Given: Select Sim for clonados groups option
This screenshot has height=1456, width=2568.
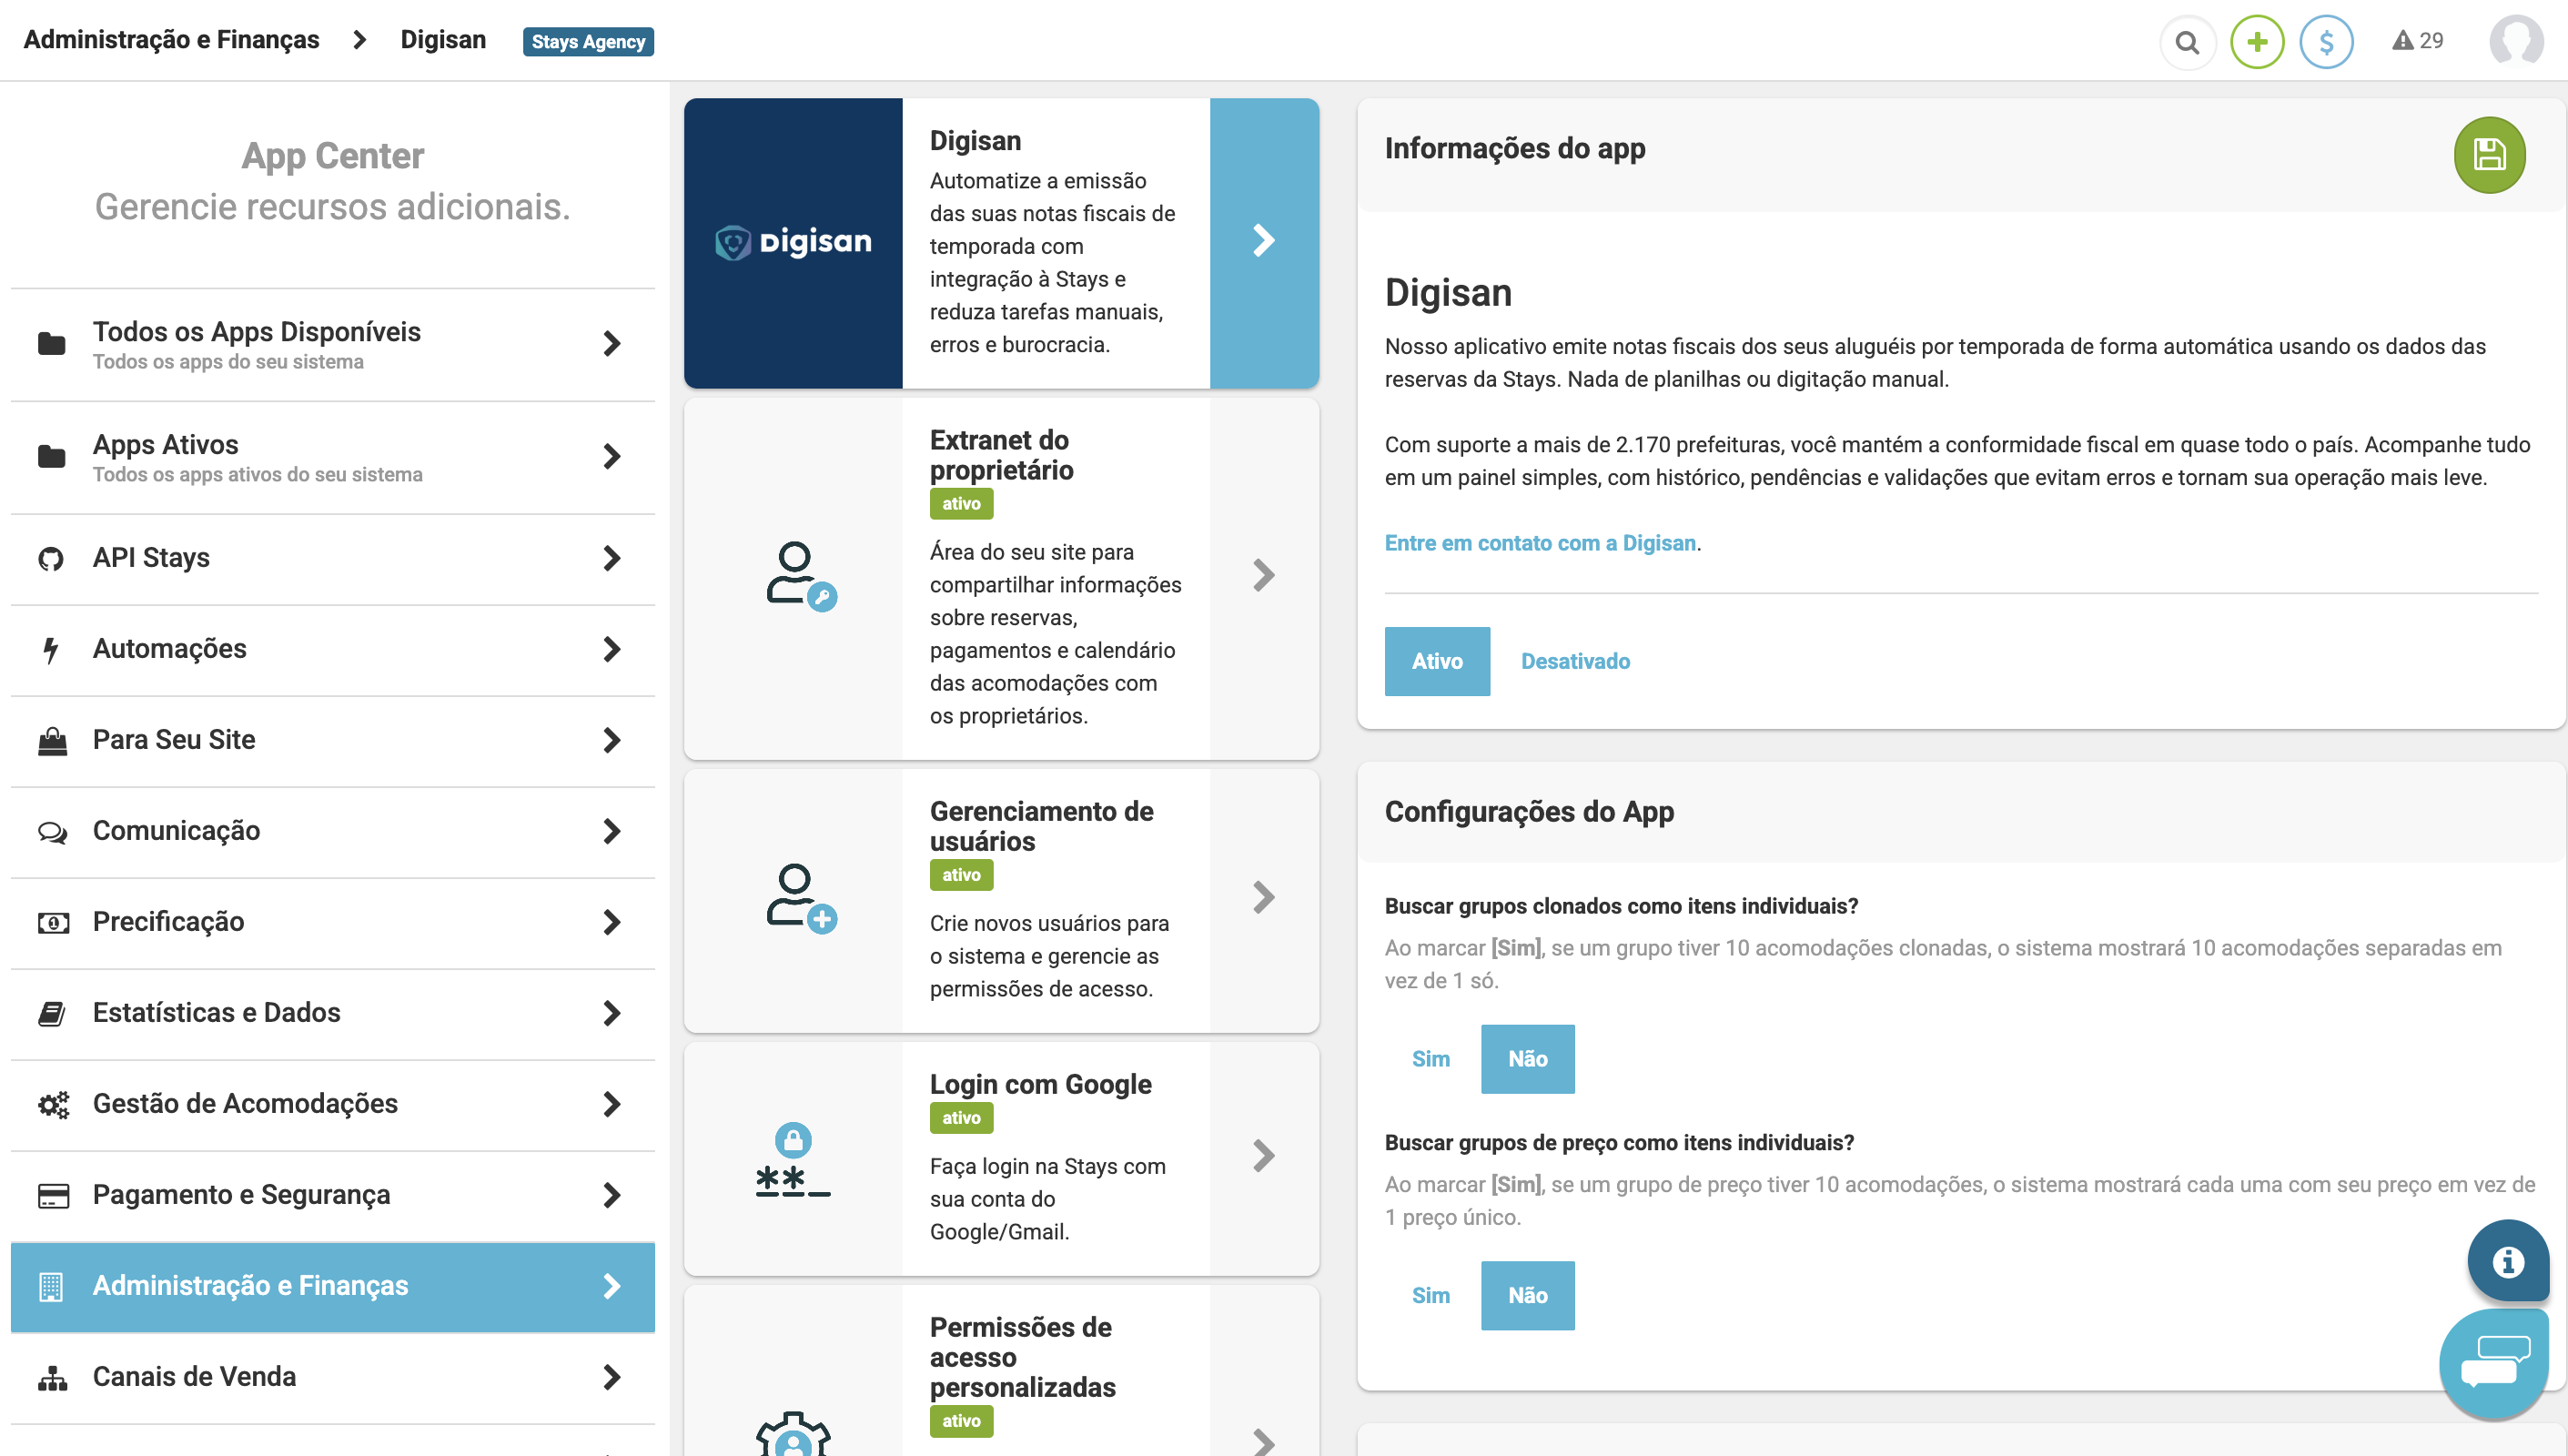Looking at the screenshot, I should [x=1430, y=1059].
